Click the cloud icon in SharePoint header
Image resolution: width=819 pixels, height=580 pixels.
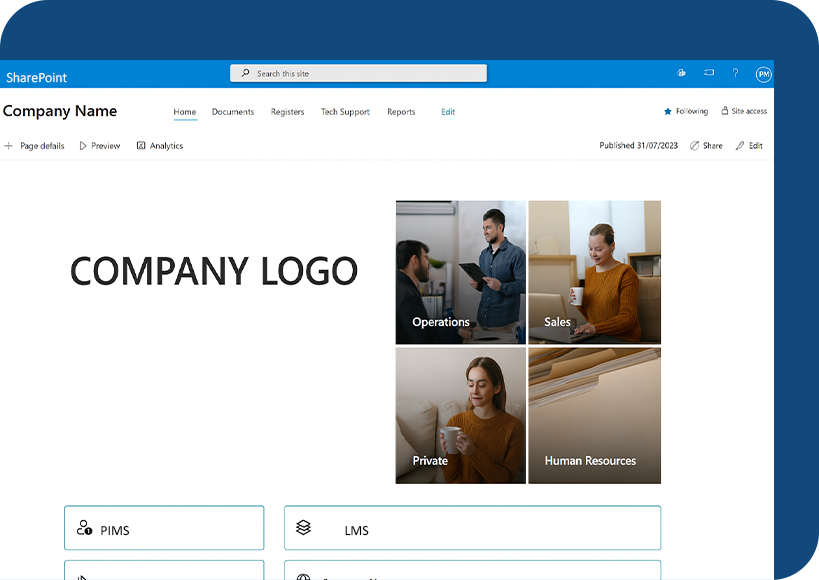point(681,73)
